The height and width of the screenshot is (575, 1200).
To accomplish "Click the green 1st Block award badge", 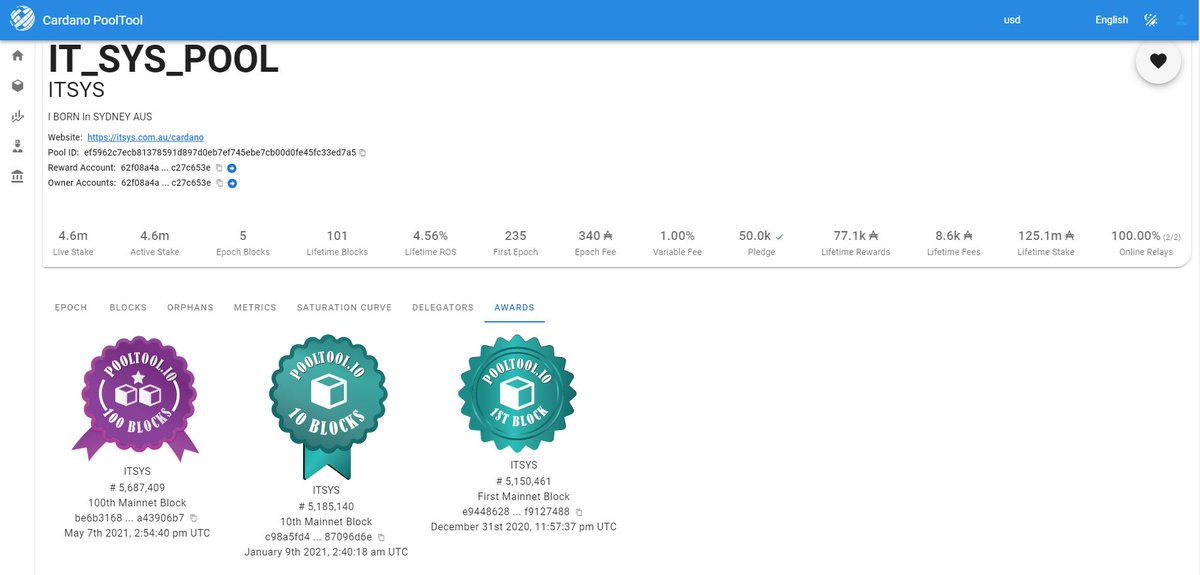I will tap(517, 393).
